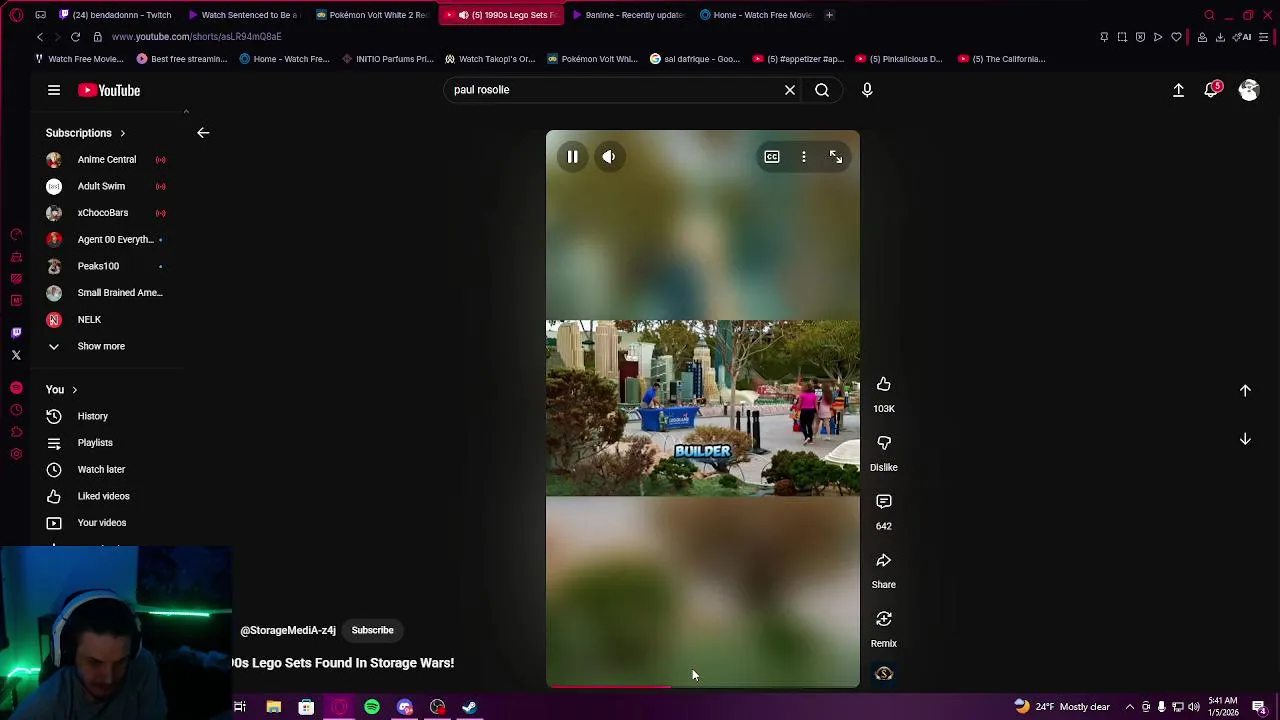The height and width of the screenshot is (720, 1280).
Task: Open Small Brained American channel
Action: tap(107, 293)
